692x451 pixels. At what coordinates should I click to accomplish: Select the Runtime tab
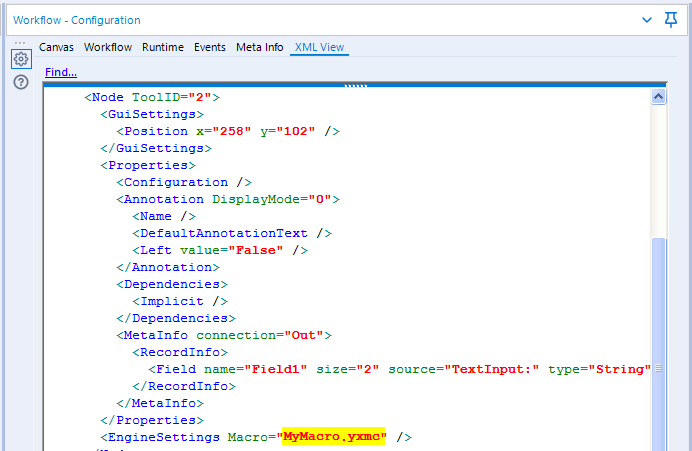[163, 47]
